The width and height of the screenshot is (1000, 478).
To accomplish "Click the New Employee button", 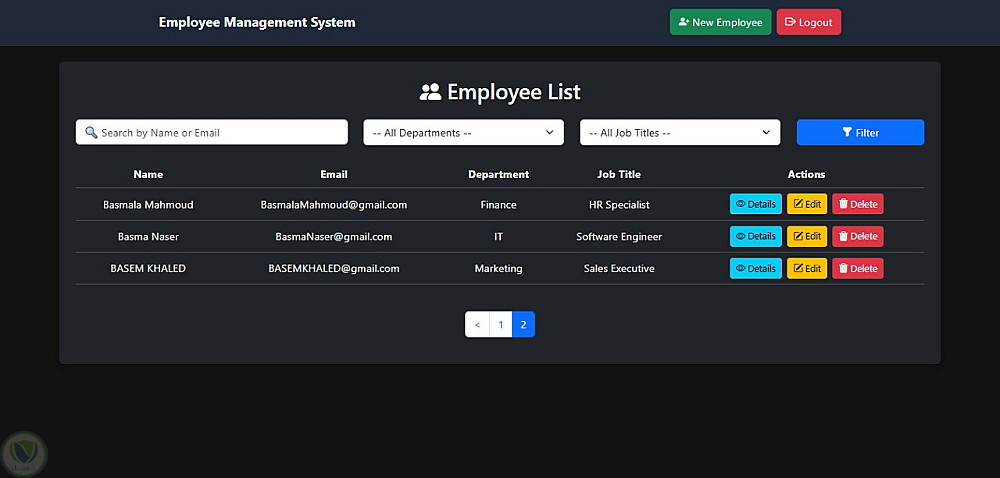I will point(720,22).
